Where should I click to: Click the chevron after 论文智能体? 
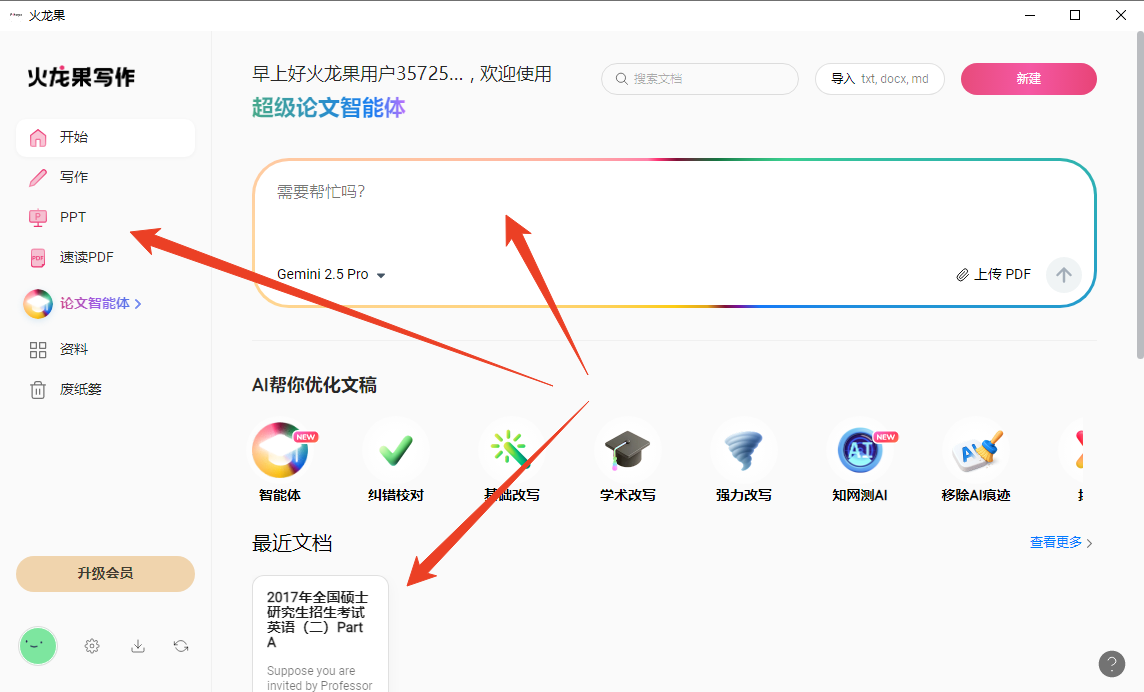(x=138, y=304)
